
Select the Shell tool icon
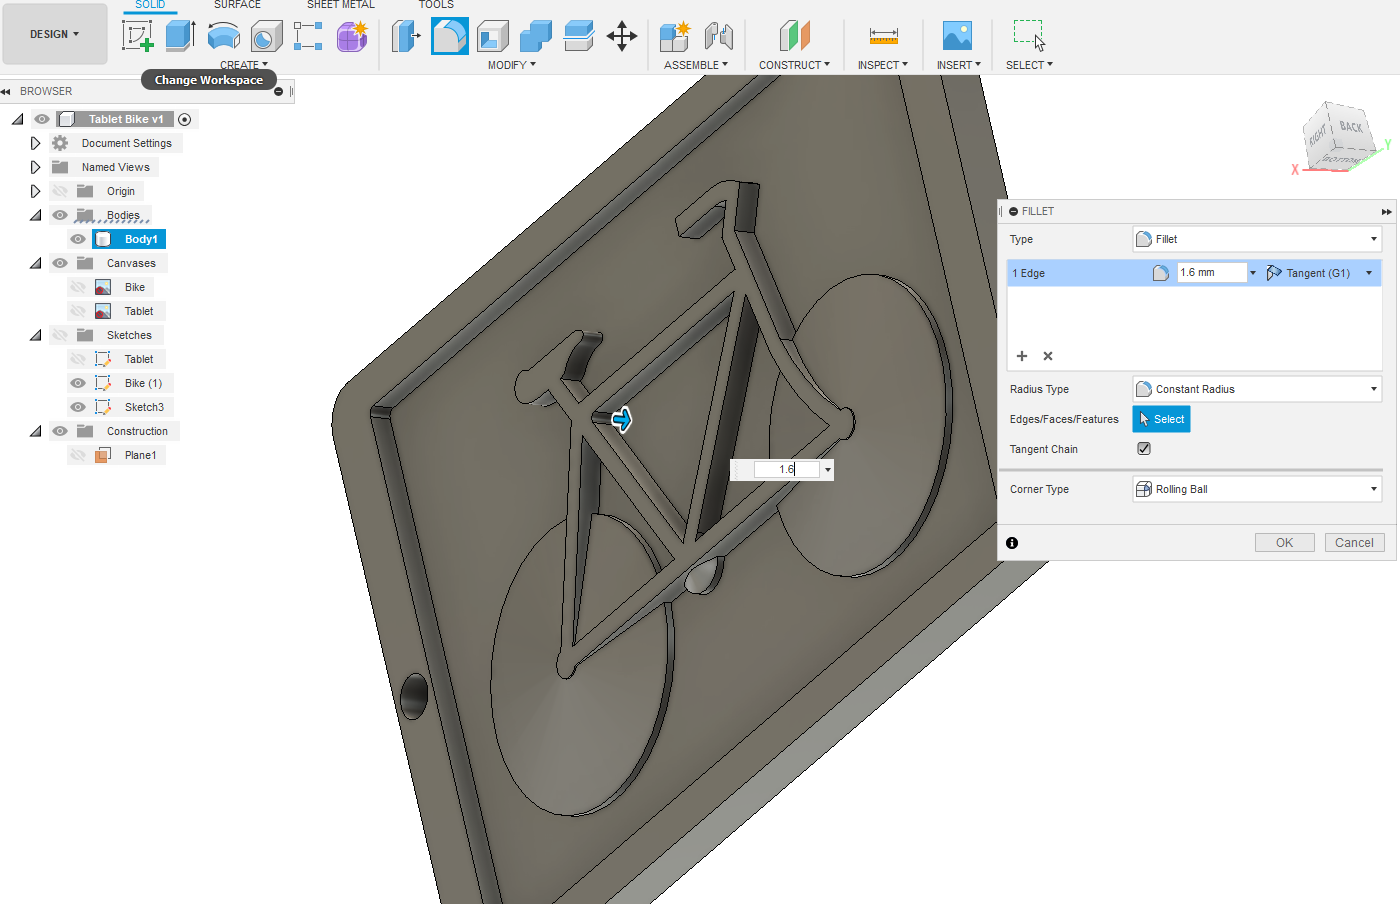click(493, 37)
